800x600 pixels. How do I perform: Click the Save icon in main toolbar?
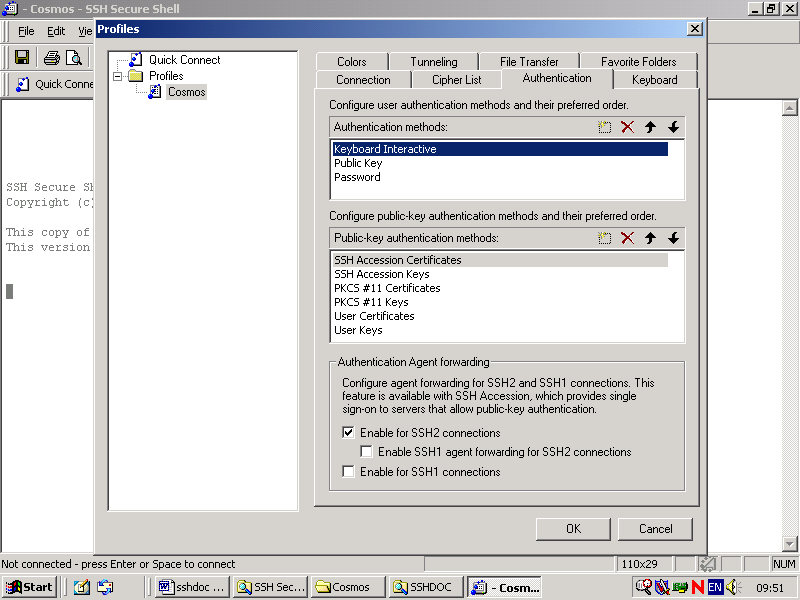coord(21,58)
